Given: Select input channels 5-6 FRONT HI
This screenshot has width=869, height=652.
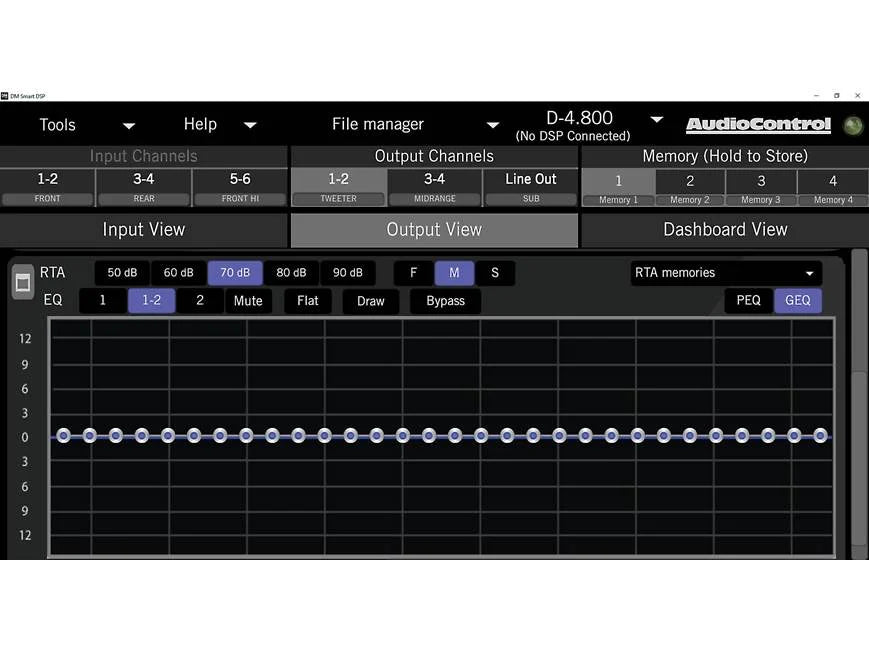Looking at the screenshot, I should pyautogui.click(x=240, y=187).
